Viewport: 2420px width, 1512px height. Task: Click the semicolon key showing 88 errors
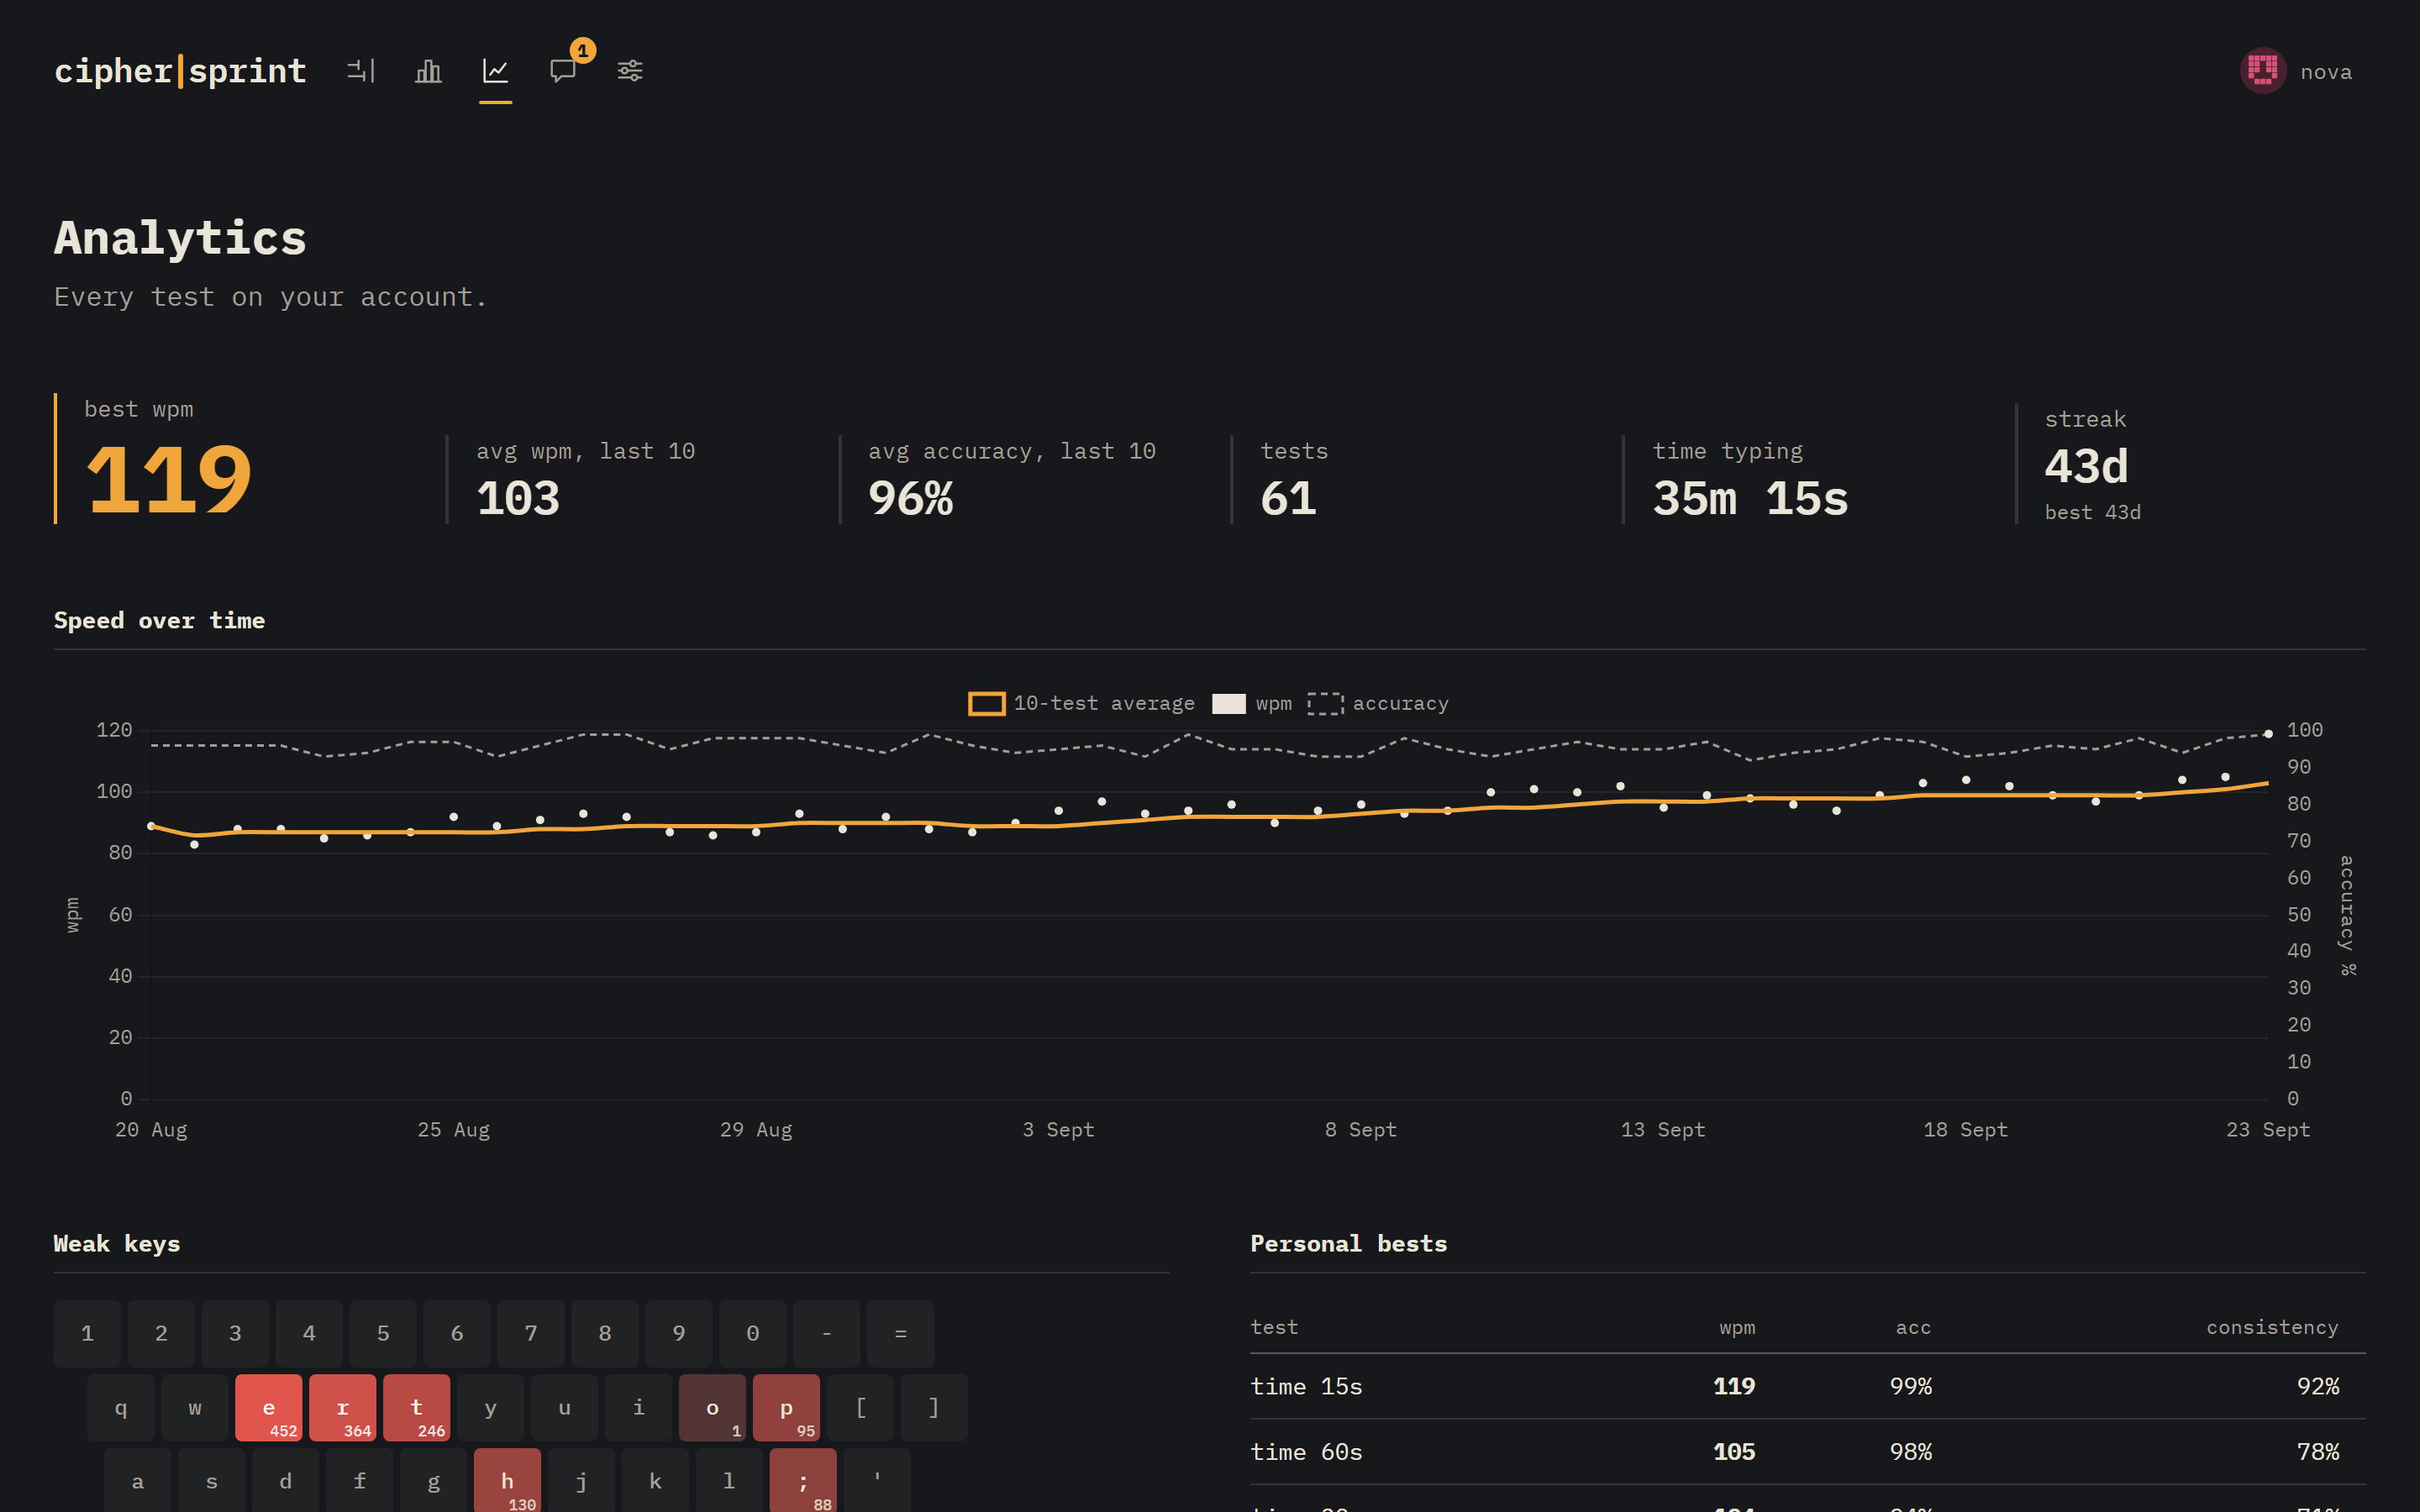[x=803, y=1480]
